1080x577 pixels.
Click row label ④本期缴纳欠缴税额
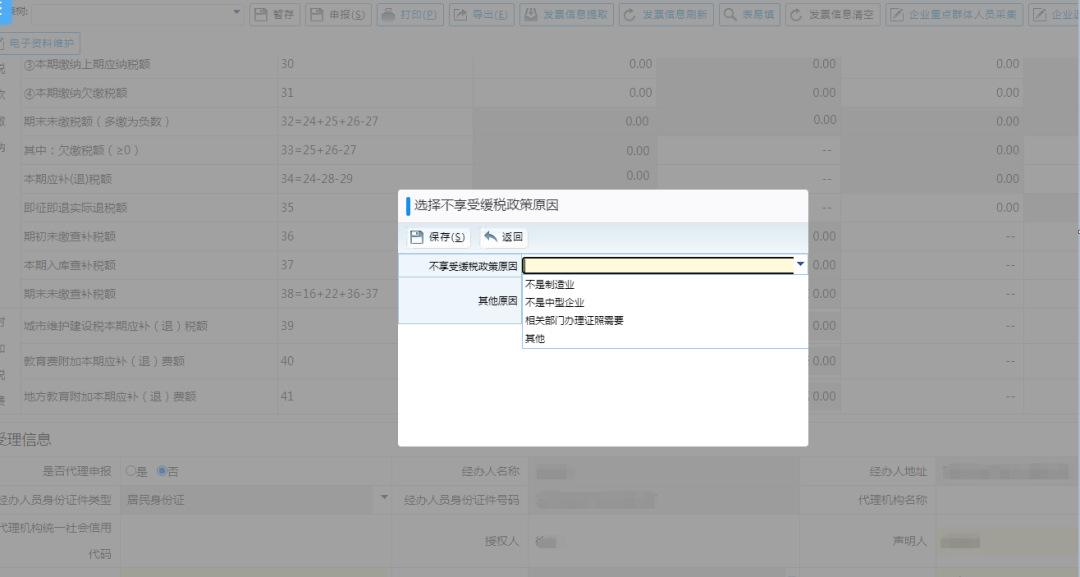click(75, 93)
